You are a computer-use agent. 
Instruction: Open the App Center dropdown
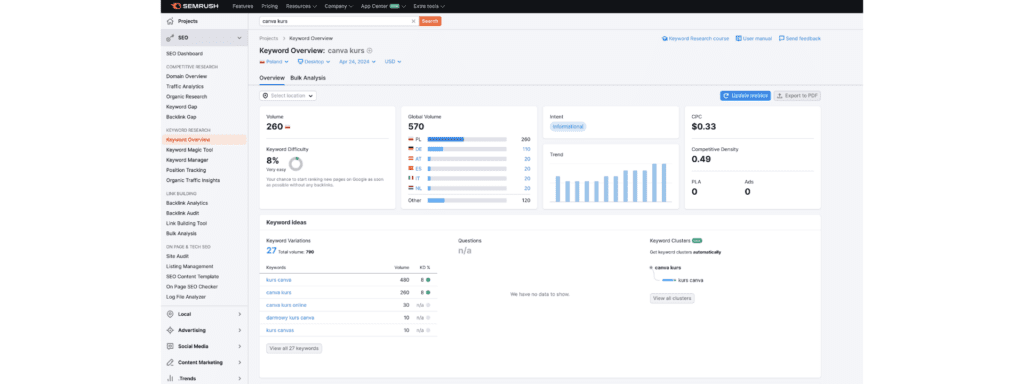[x=382, y=6]
